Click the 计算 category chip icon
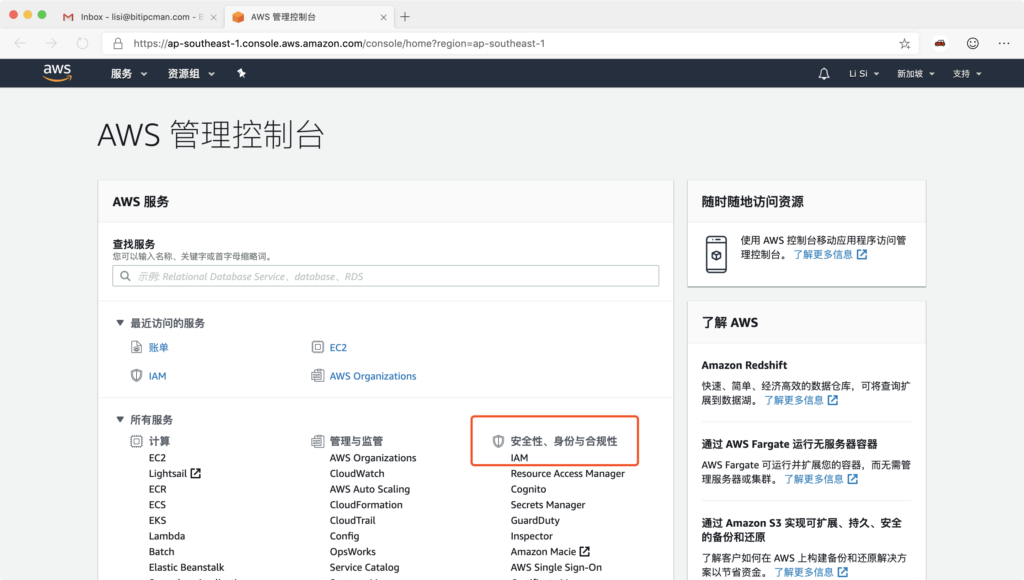The height and width of the screenshot is (580, 1024). (136, 442)
